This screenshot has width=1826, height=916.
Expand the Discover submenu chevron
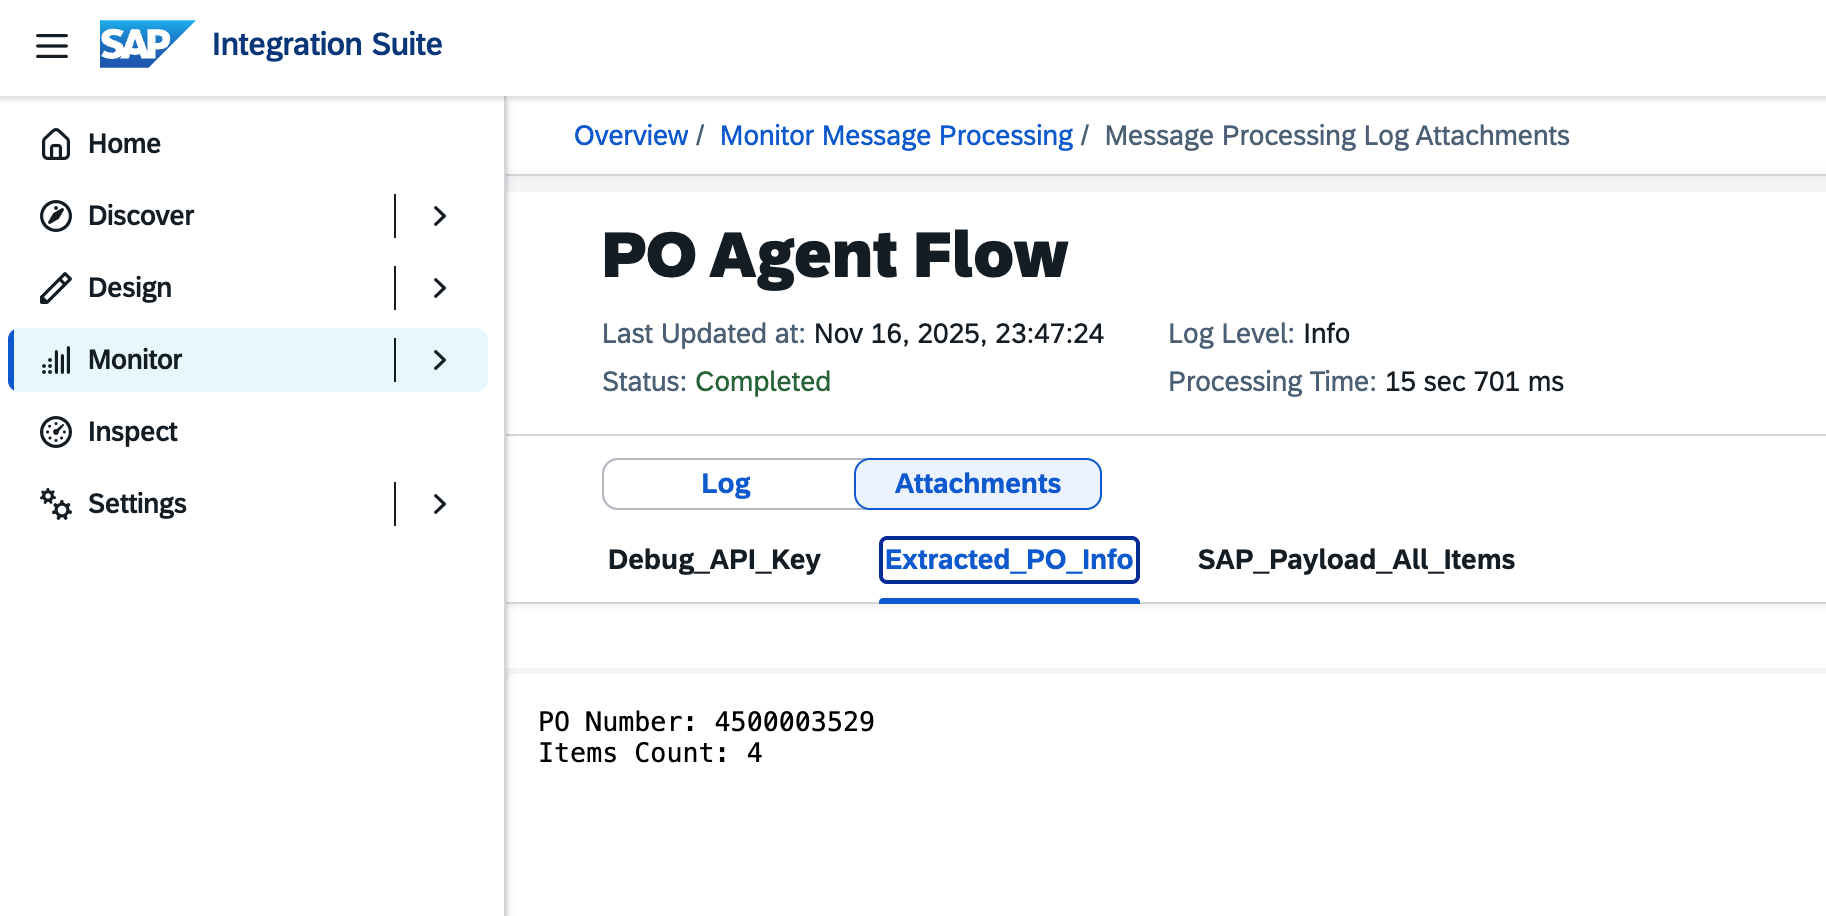[440, 216]
